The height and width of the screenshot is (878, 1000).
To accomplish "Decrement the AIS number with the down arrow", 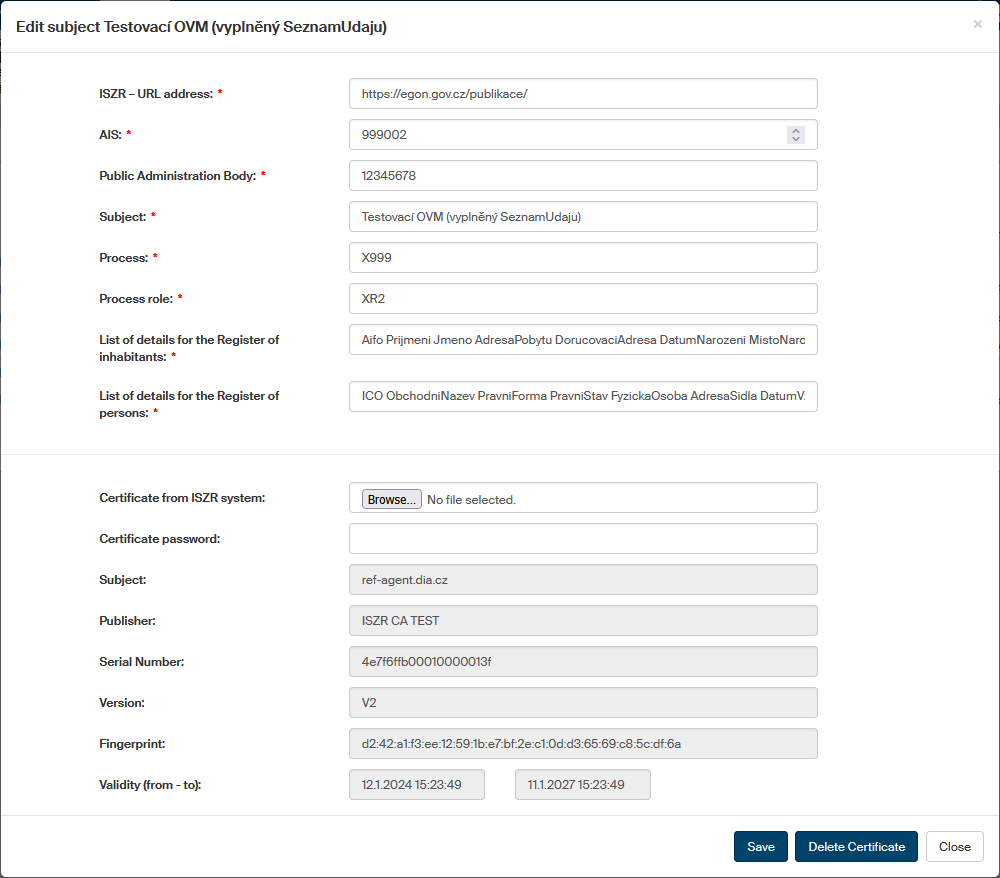I will pos(796,139).
